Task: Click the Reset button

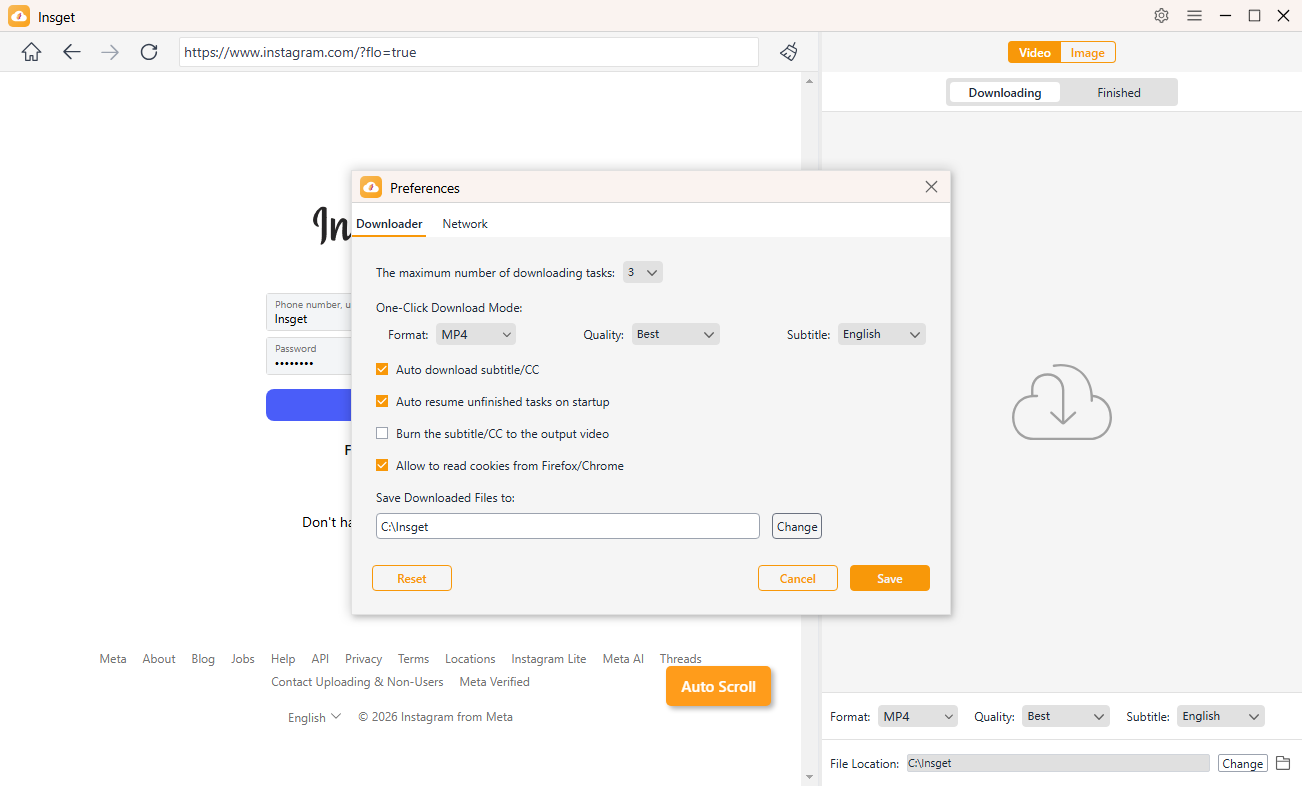Action: click(x=411, y=579)
